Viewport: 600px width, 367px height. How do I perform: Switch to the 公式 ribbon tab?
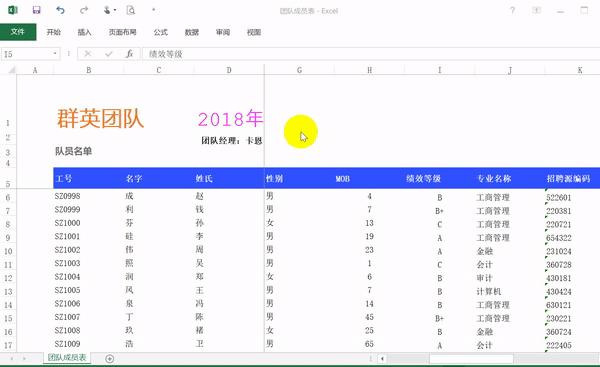tap(161, 32)
